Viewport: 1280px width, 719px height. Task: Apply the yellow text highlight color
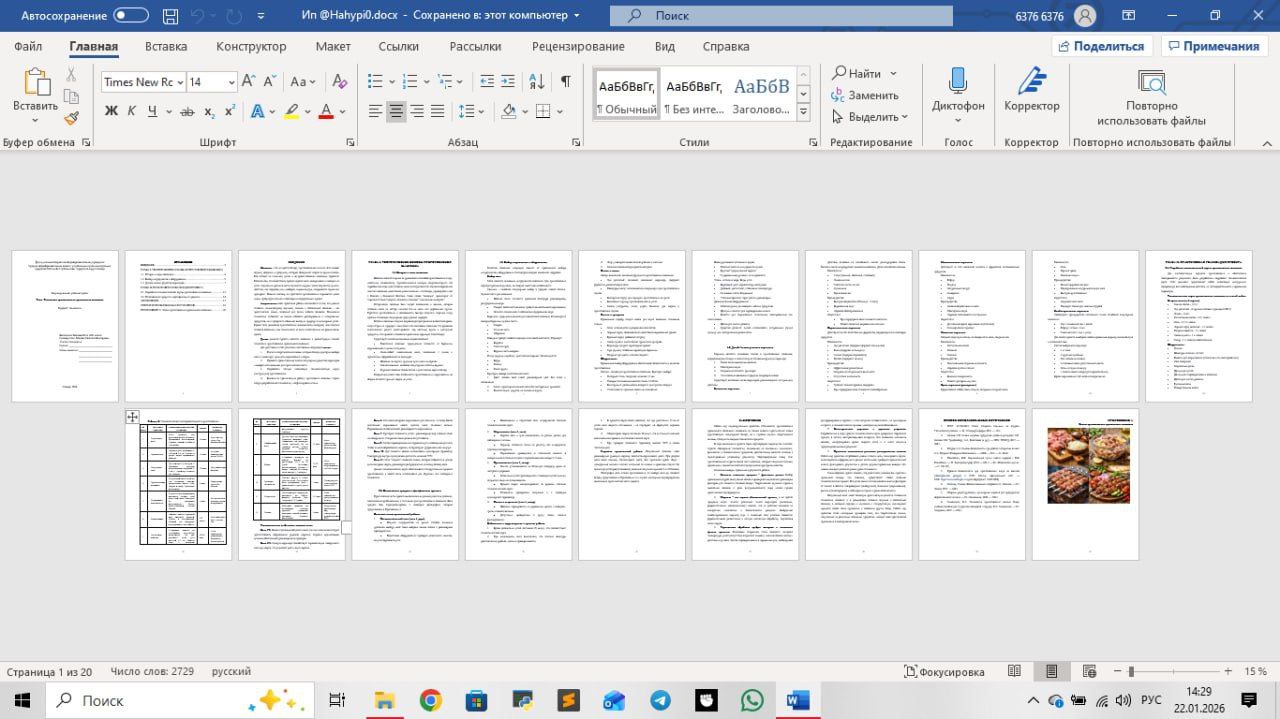(290, 111)
